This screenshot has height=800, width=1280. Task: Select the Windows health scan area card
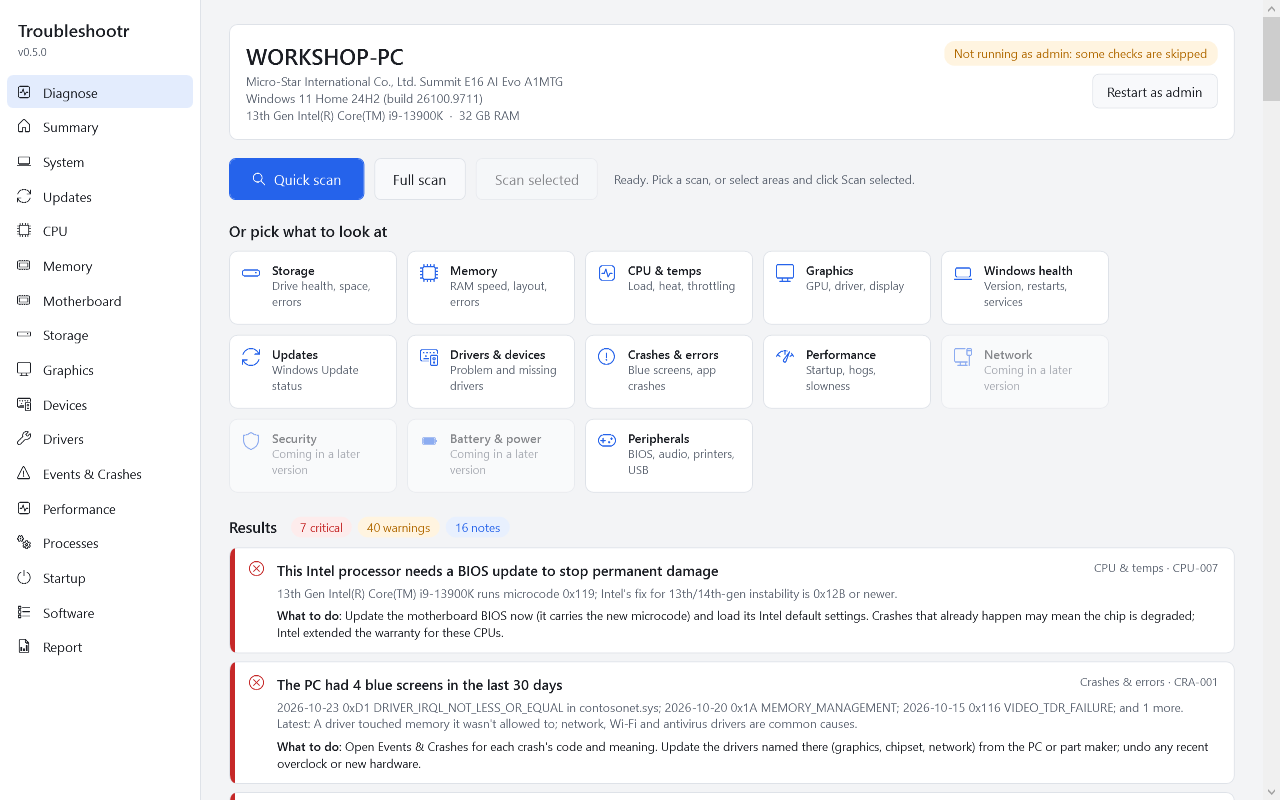tap(1025, 288)
